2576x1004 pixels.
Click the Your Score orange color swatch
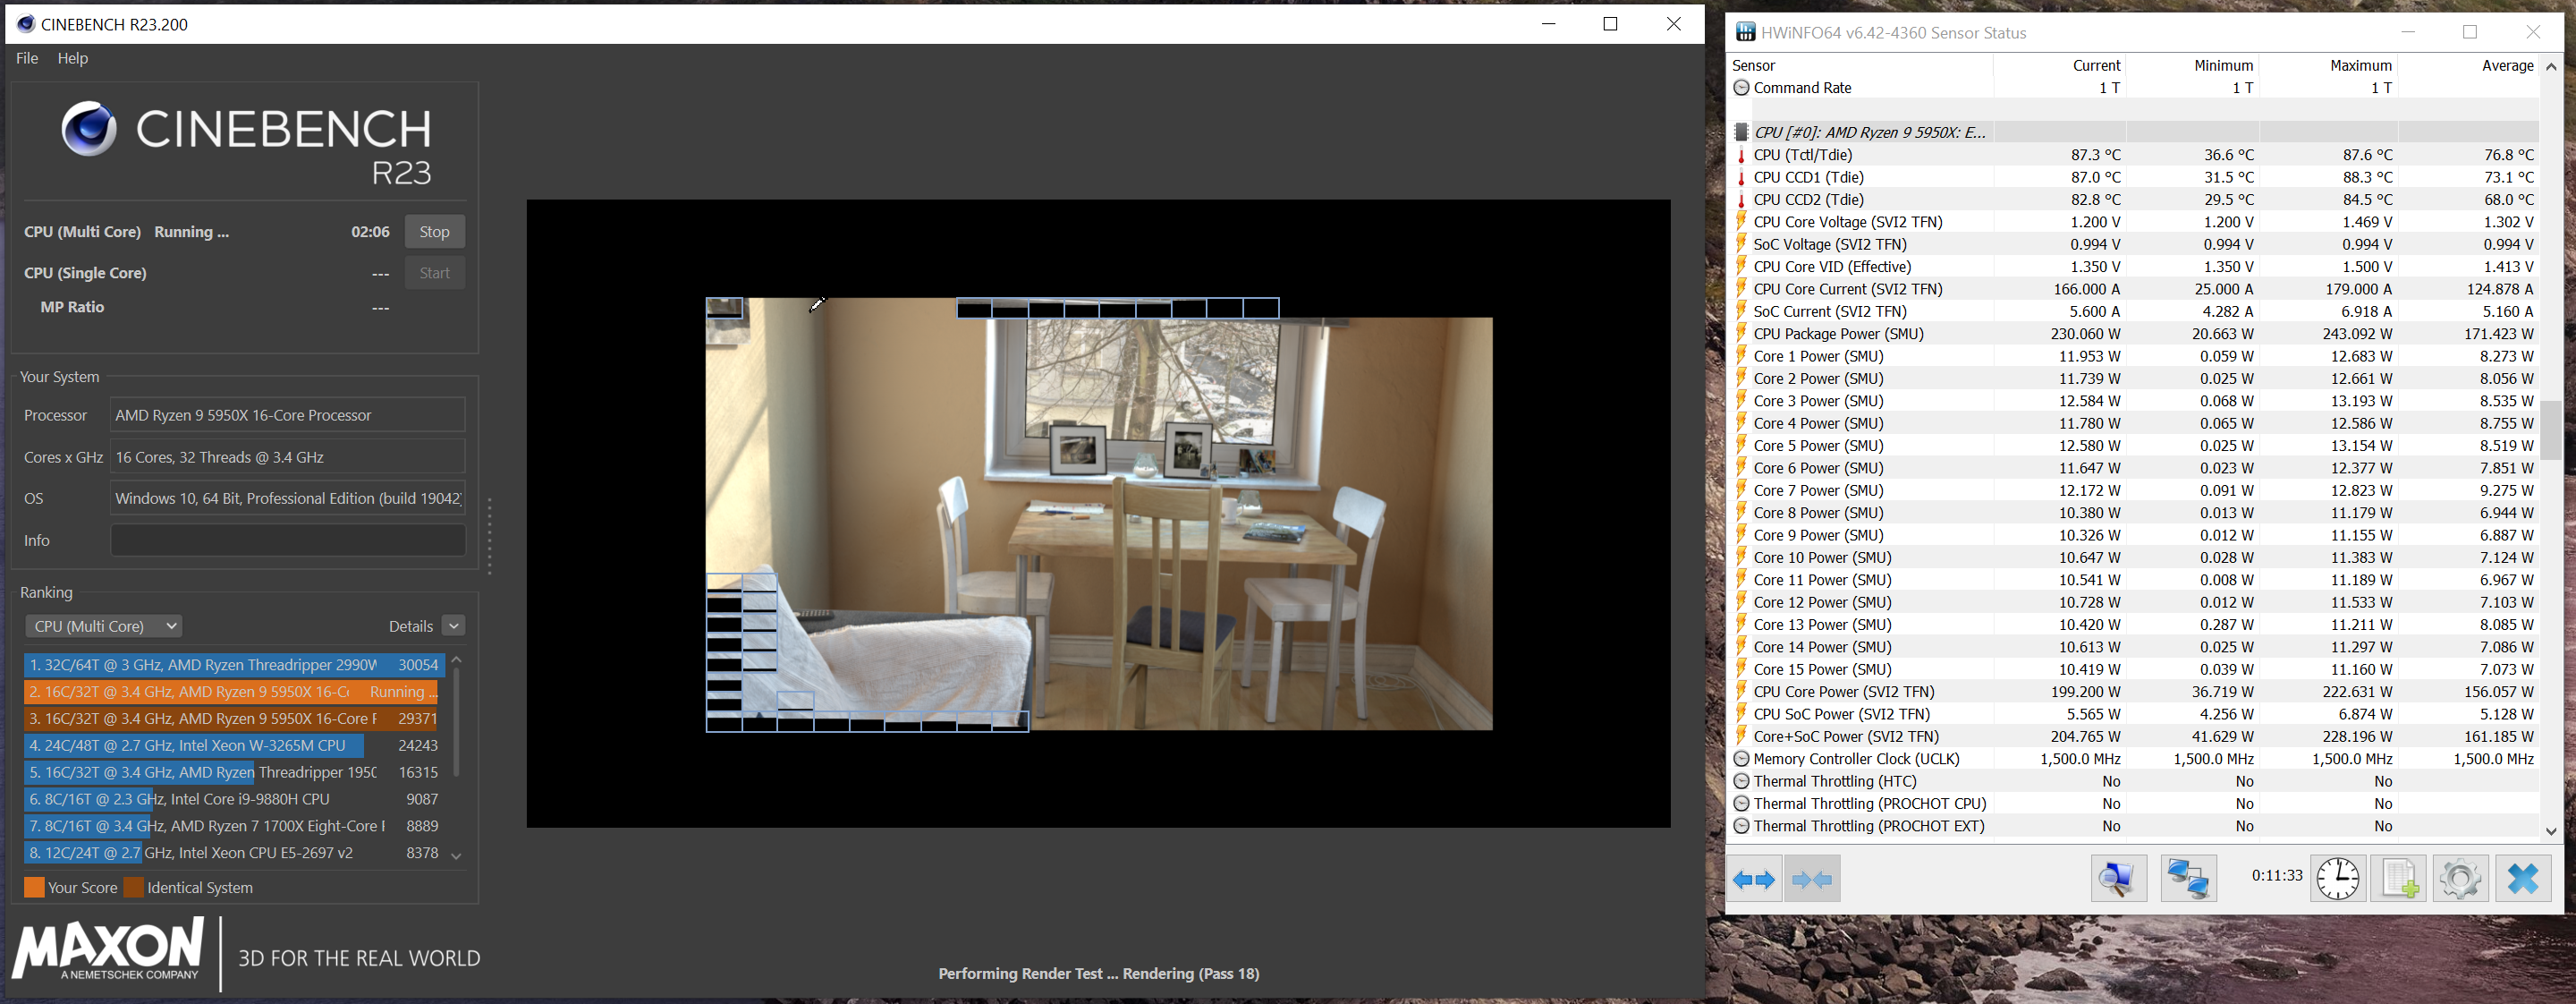click(x=34, y=888)
